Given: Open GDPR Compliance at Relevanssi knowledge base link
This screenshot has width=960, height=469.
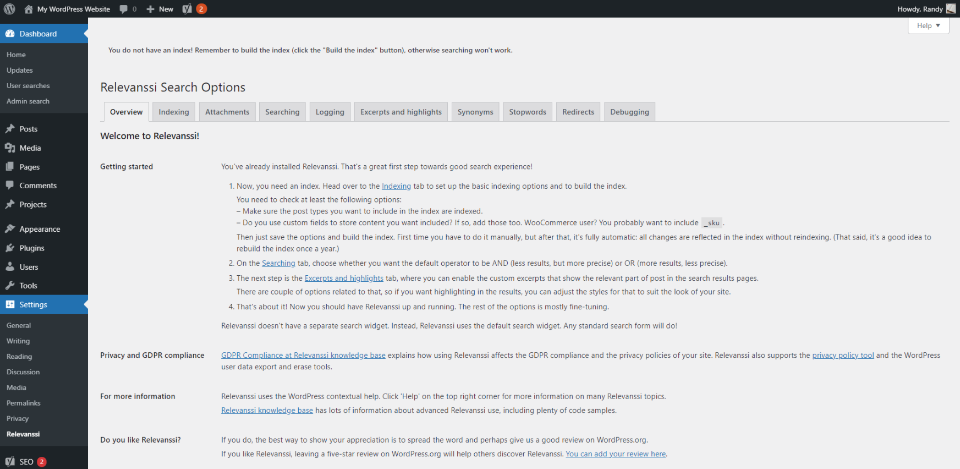Looking at the screenshot, I should [303, 355].
